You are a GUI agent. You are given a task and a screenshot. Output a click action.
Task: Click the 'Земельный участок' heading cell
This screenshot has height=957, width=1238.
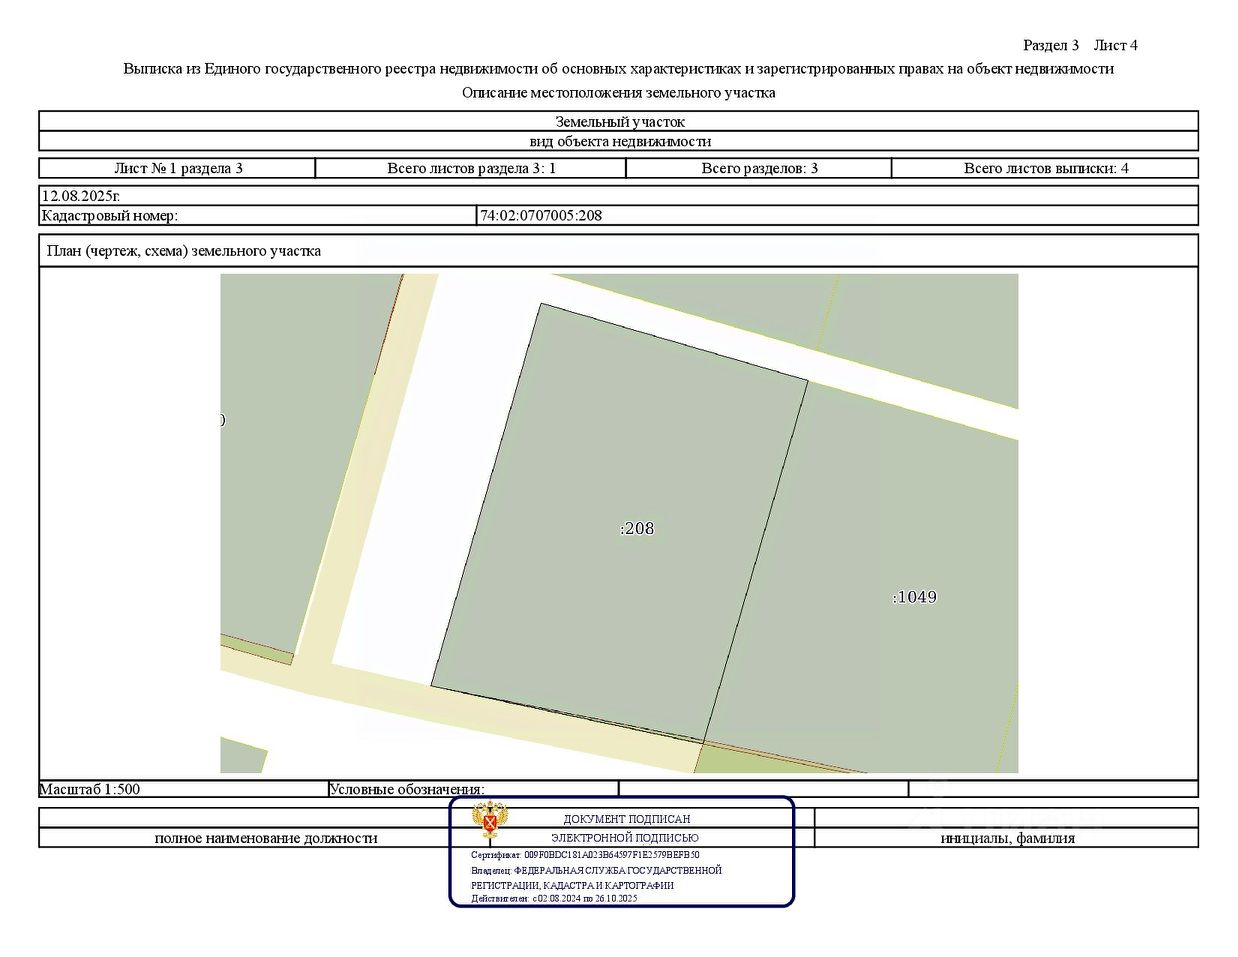(x=620, y=121)
